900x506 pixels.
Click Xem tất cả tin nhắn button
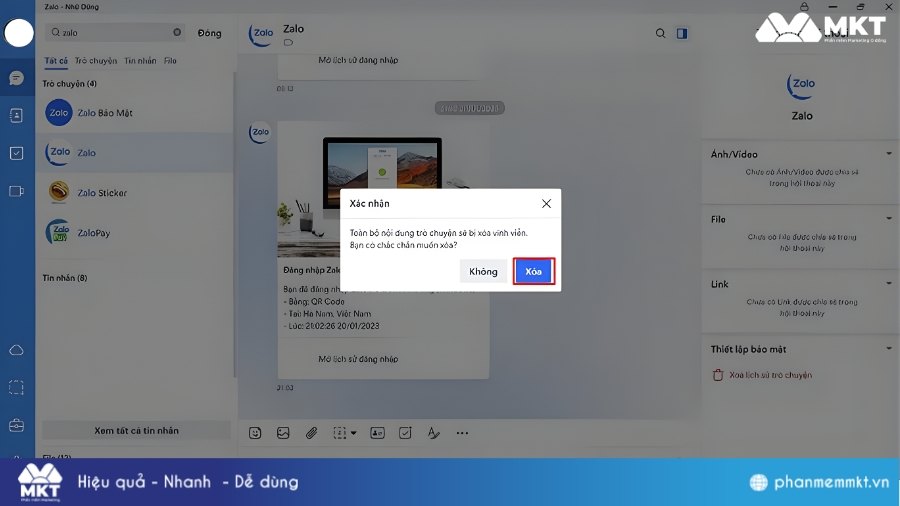point(137,430)
